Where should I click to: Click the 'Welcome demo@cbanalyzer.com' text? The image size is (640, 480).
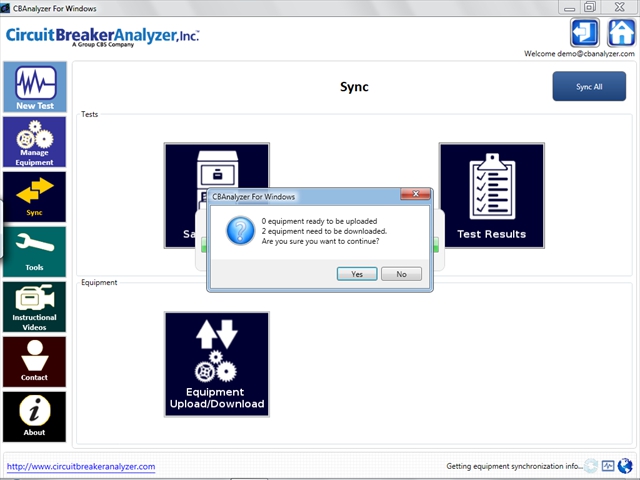[x=579, y=53]
